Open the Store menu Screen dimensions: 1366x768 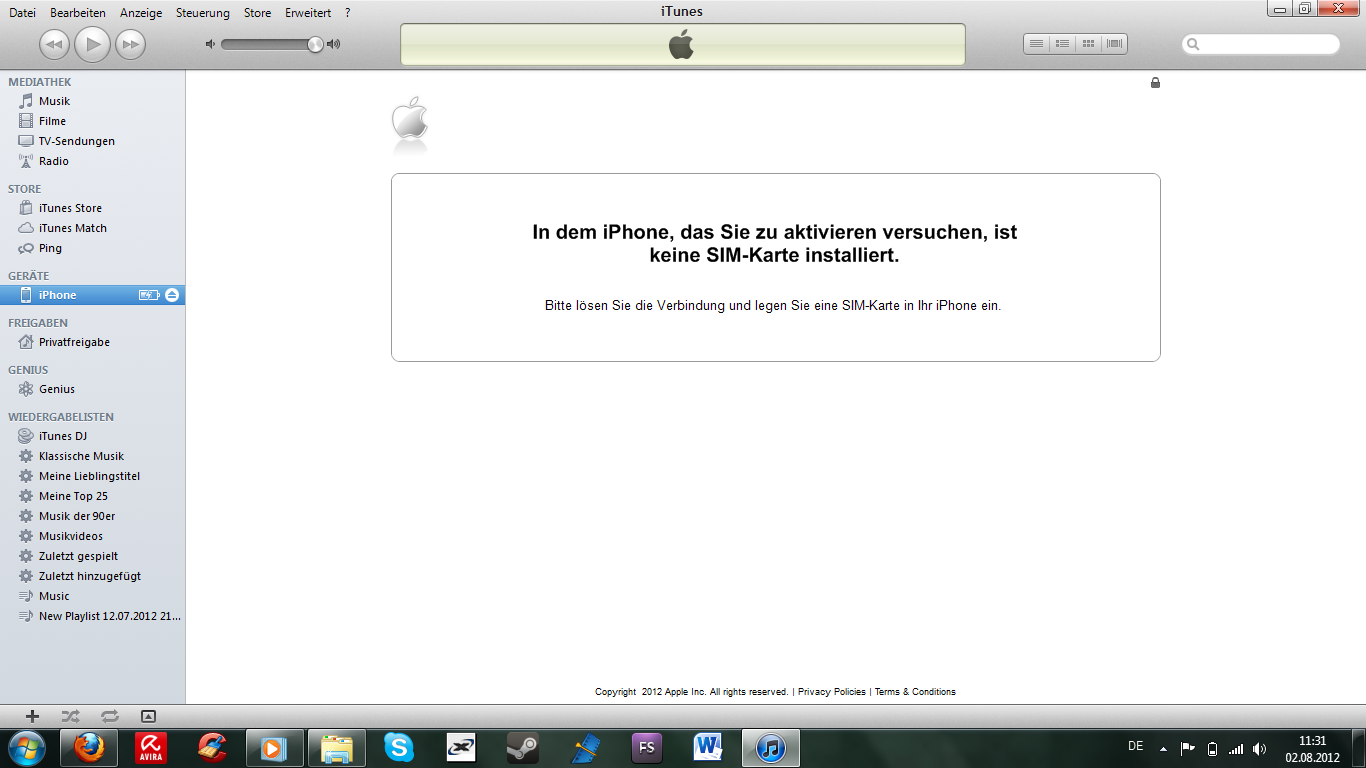(258, 13)
